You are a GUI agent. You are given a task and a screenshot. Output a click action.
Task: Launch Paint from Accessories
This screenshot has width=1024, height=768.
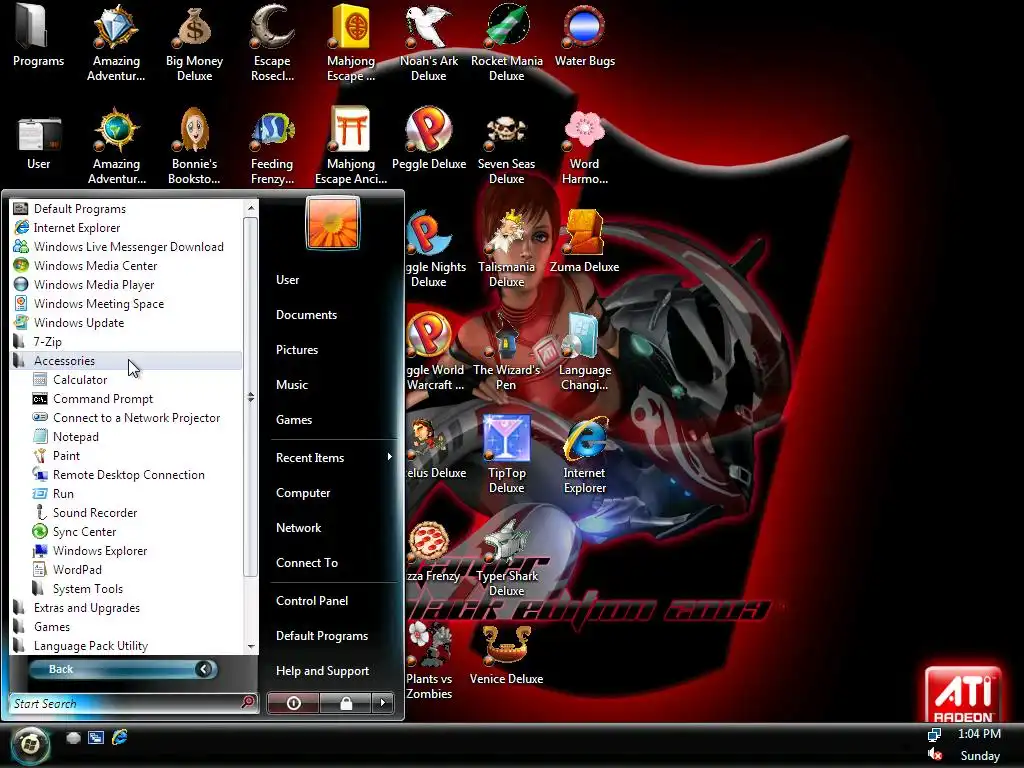pyautogui.click(x=136, y=455)
